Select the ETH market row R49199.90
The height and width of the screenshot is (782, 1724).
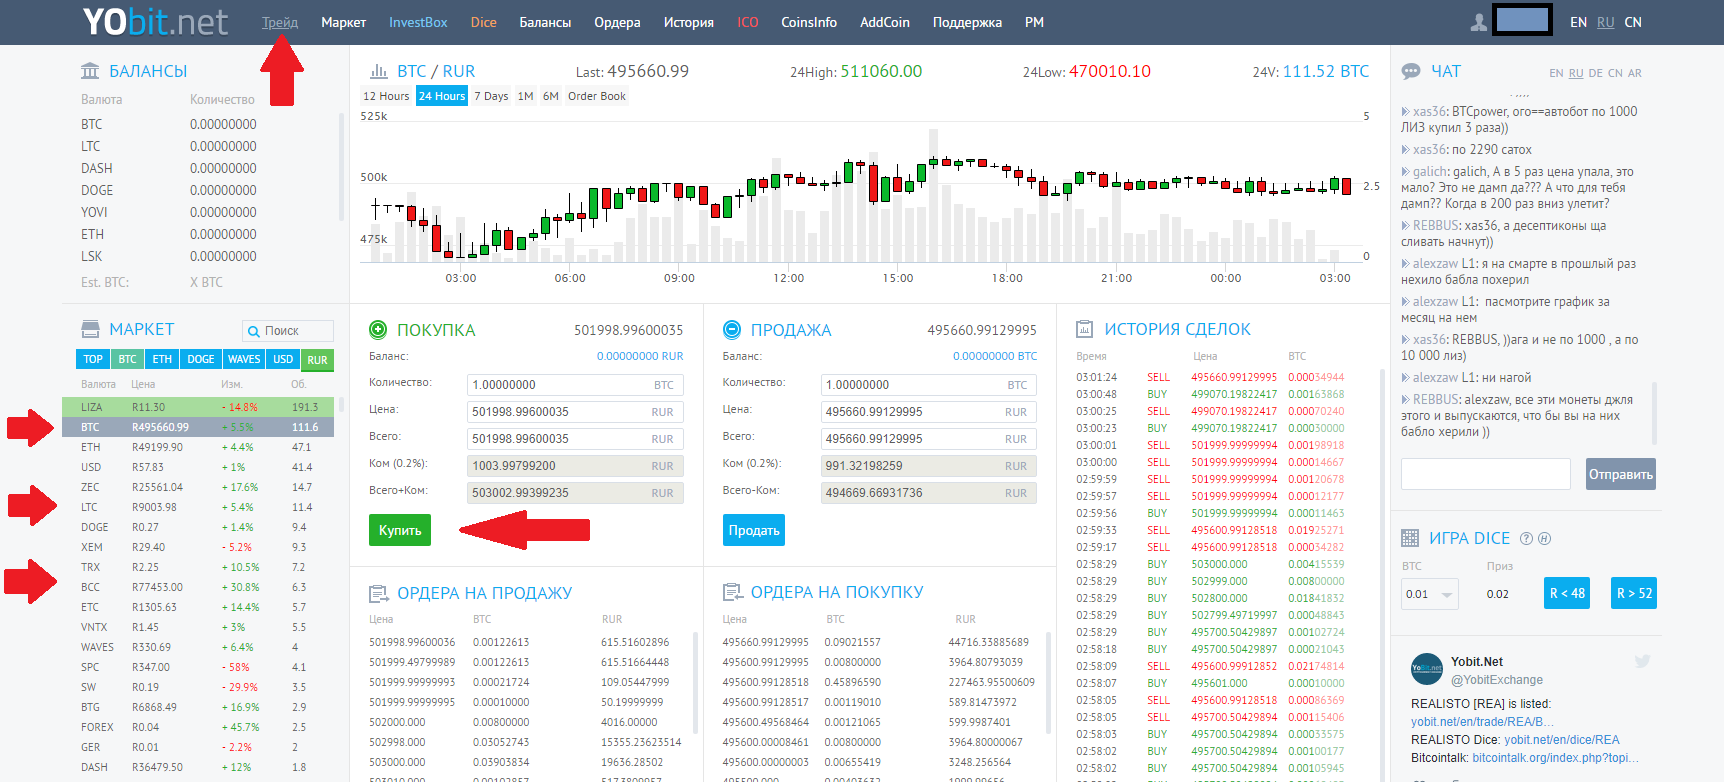pyautogui.click(x=198, y=447)
